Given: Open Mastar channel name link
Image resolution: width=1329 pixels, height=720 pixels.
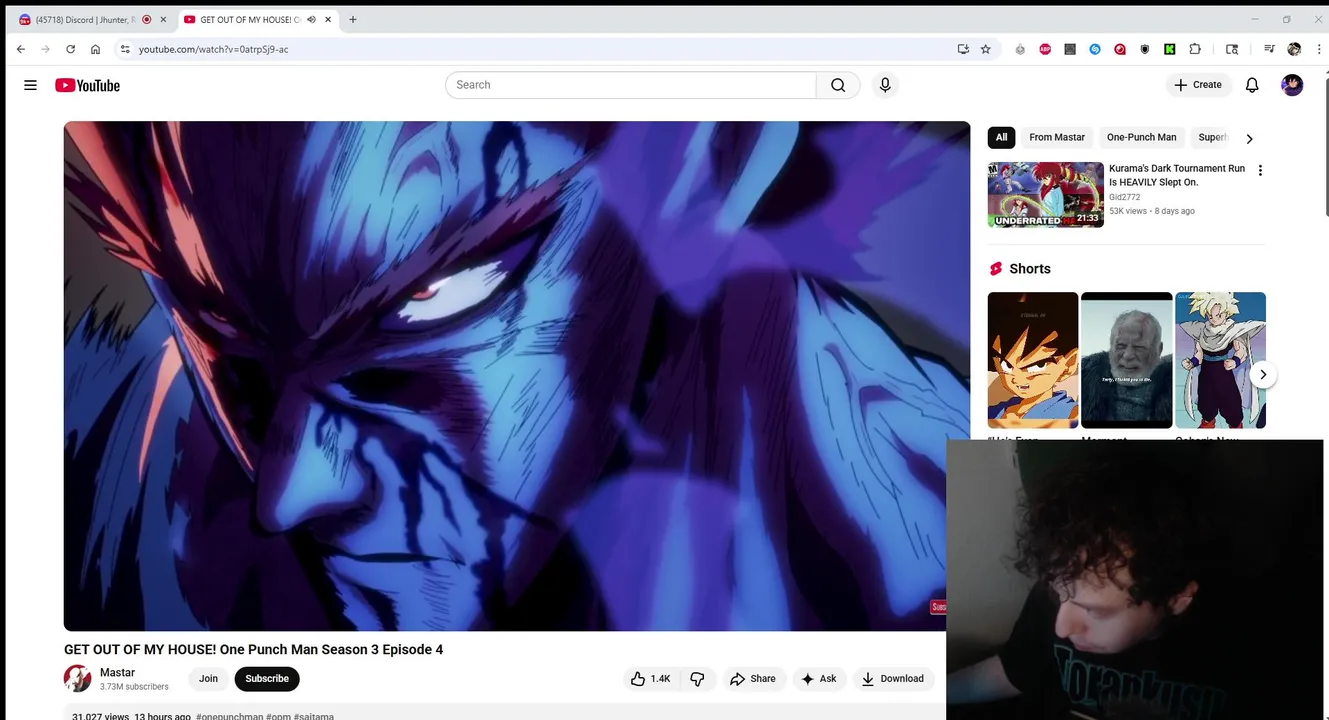Looking at the screenshot, I should click(117, 673).
